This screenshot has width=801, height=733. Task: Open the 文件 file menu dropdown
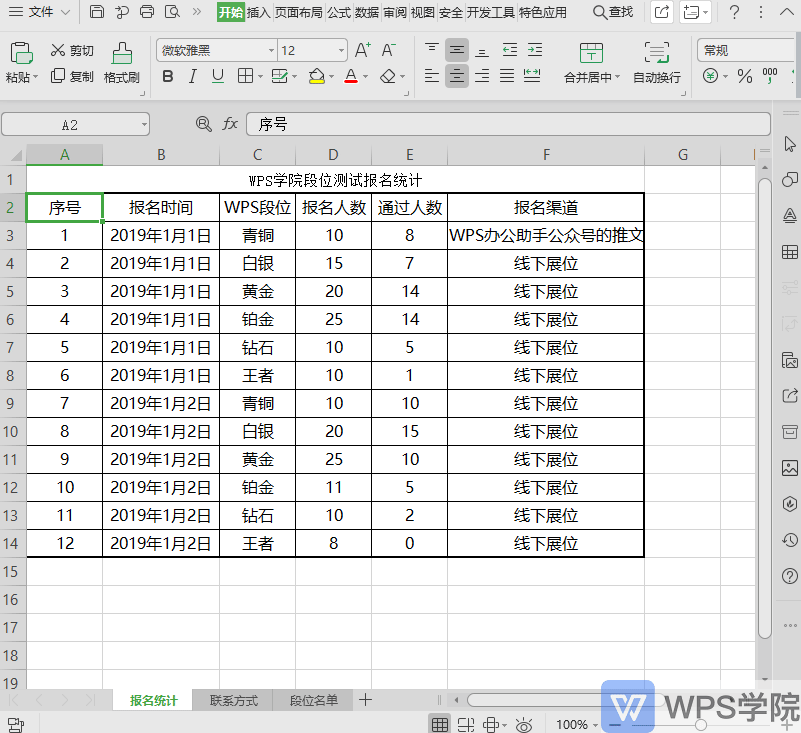click(39, 12)
